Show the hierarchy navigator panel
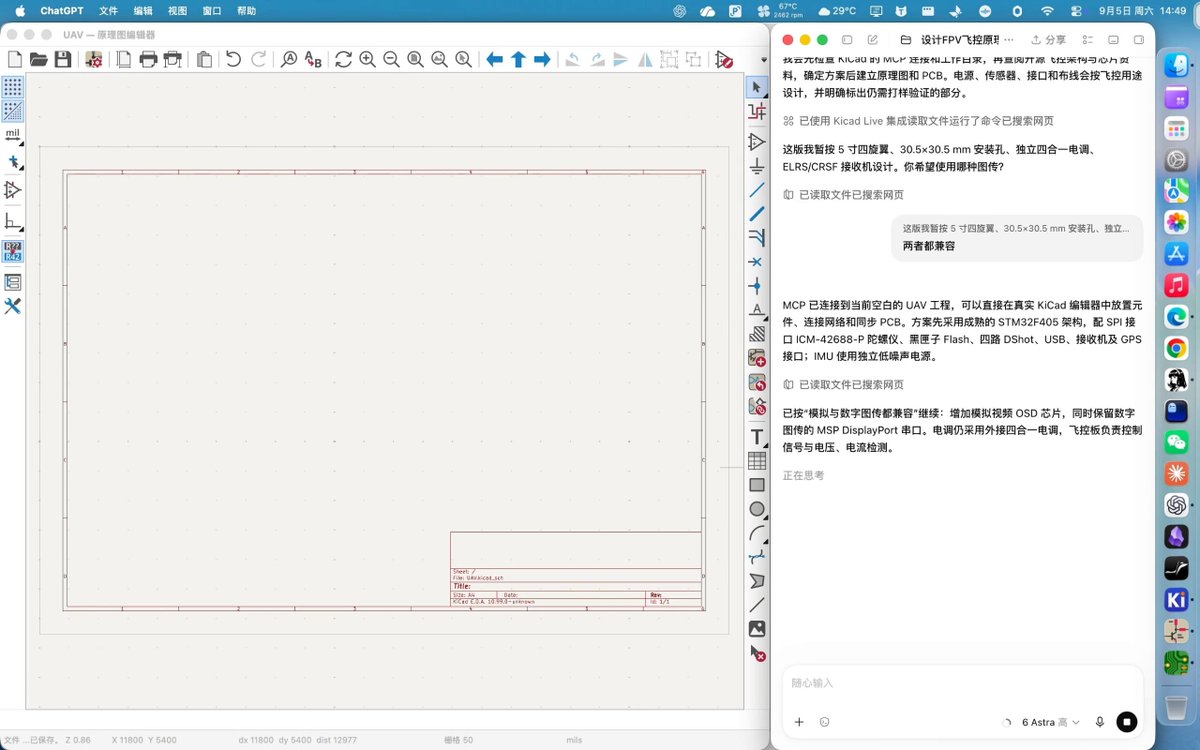The height and width of the screenshot is (750, 1200). point(13,282)
